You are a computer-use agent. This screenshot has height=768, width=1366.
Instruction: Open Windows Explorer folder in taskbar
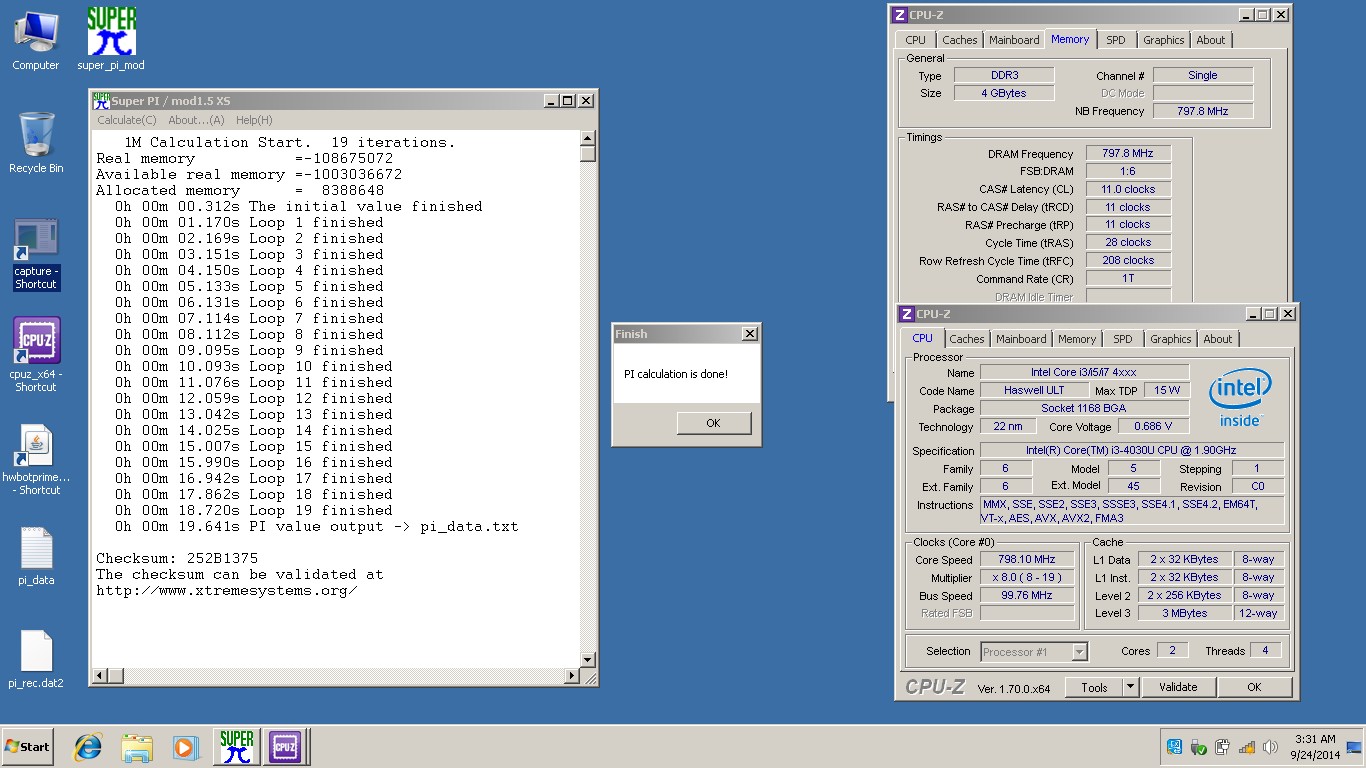point(137,747)
